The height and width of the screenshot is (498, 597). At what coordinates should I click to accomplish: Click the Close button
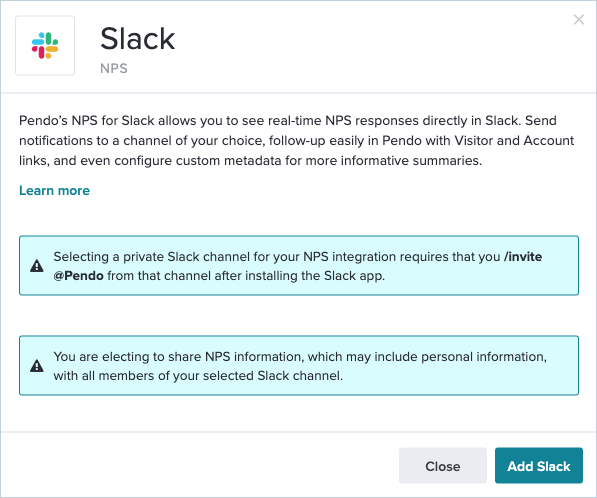coord(443,466)
